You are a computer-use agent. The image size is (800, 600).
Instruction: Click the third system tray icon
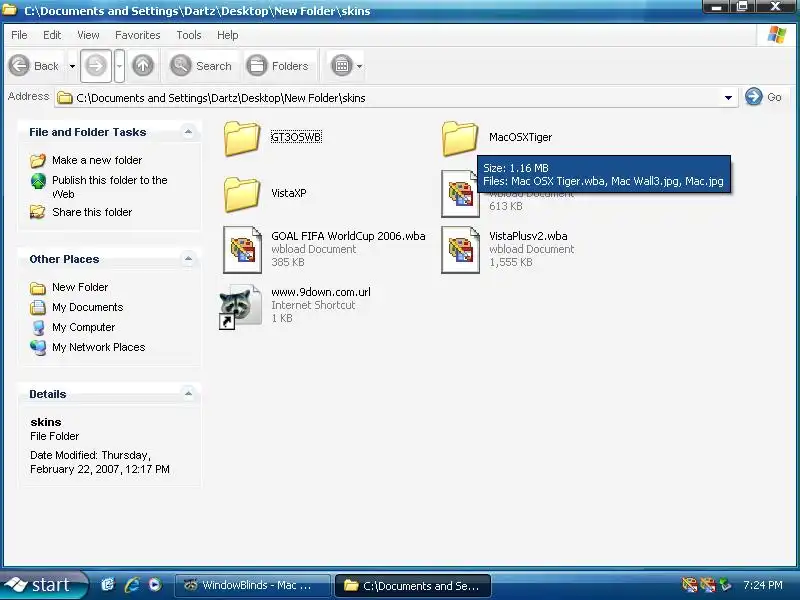pos(725,585)
